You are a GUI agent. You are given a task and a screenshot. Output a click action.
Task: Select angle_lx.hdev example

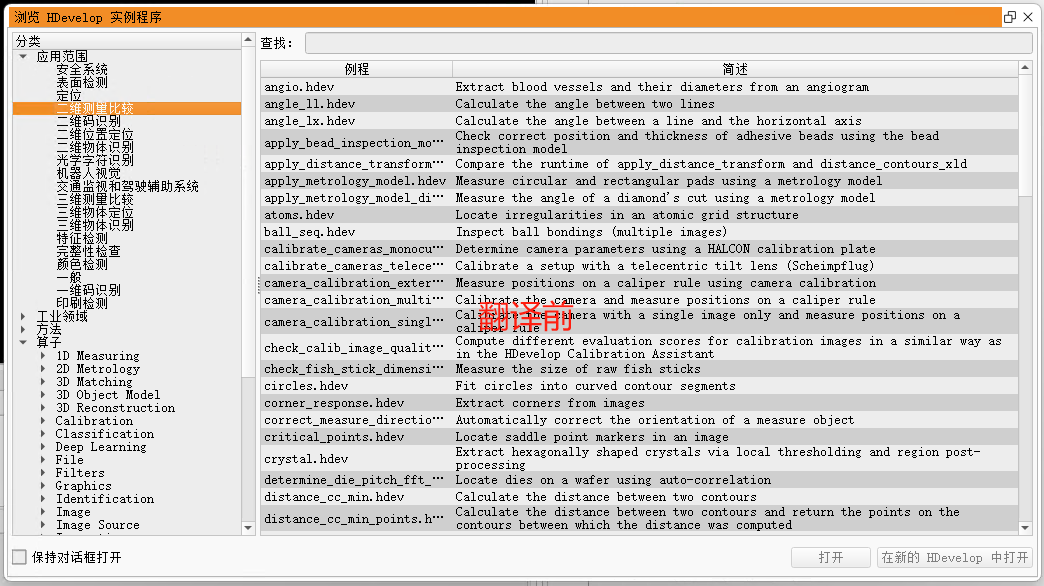pyautogui.click(x=639, y=121)
